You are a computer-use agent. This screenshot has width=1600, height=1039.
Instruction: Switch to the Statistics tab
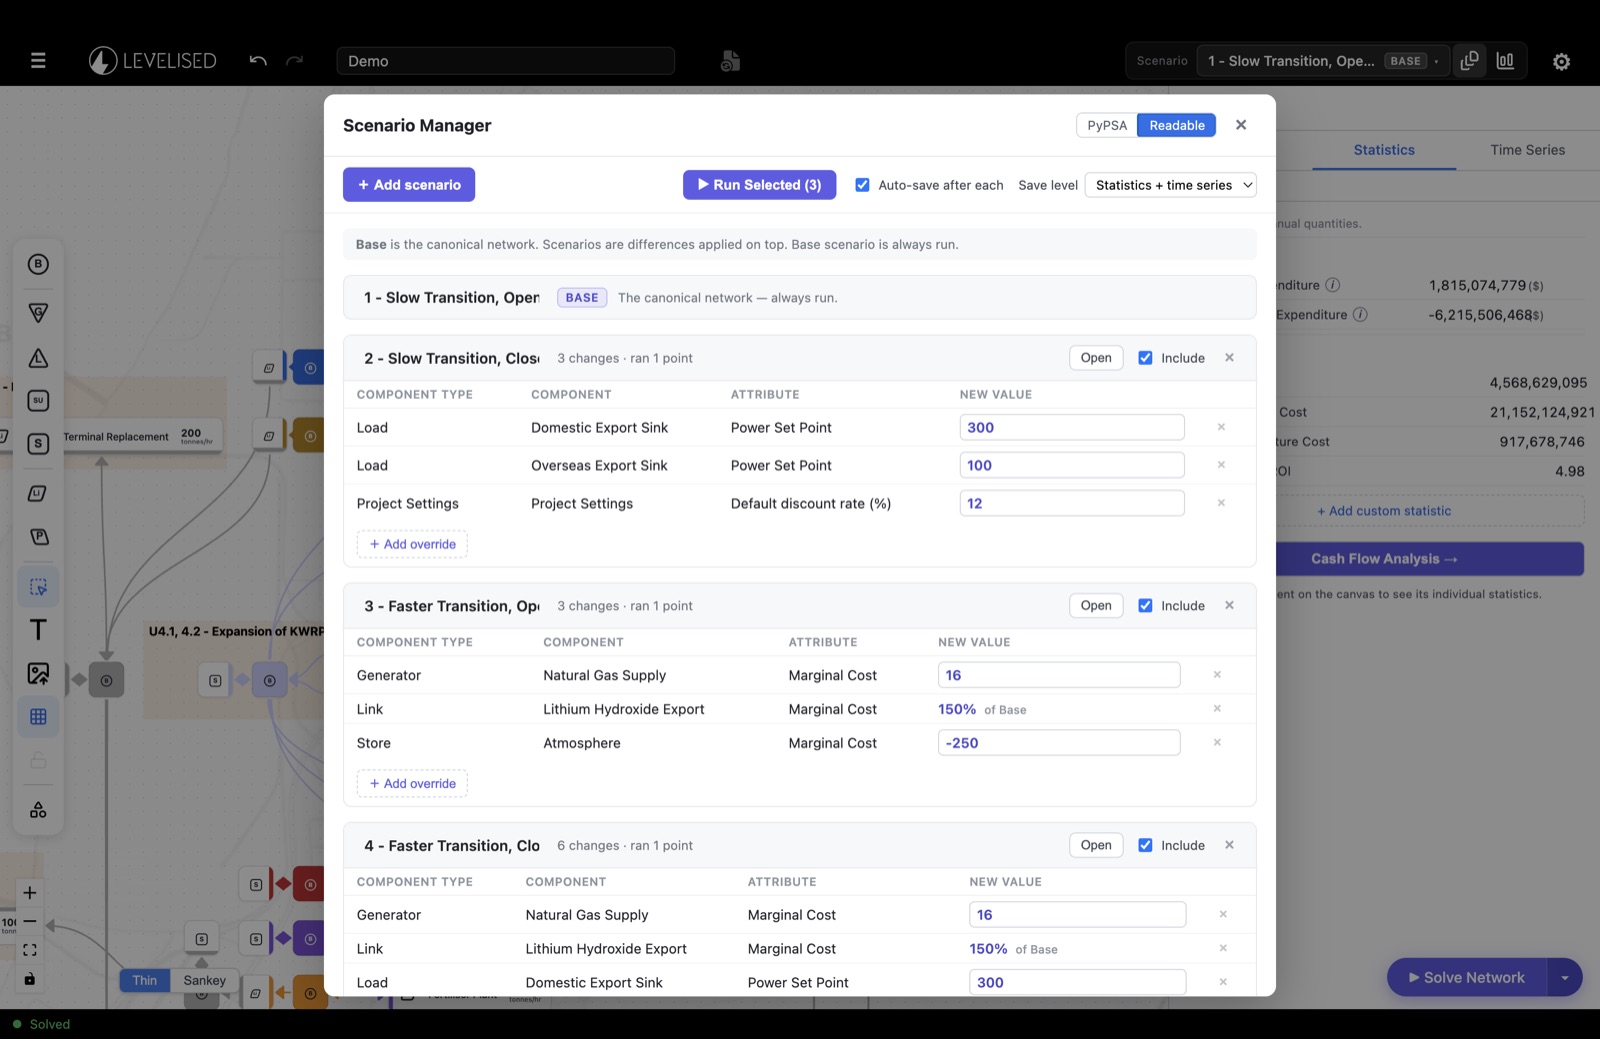tap(1384, 150)
